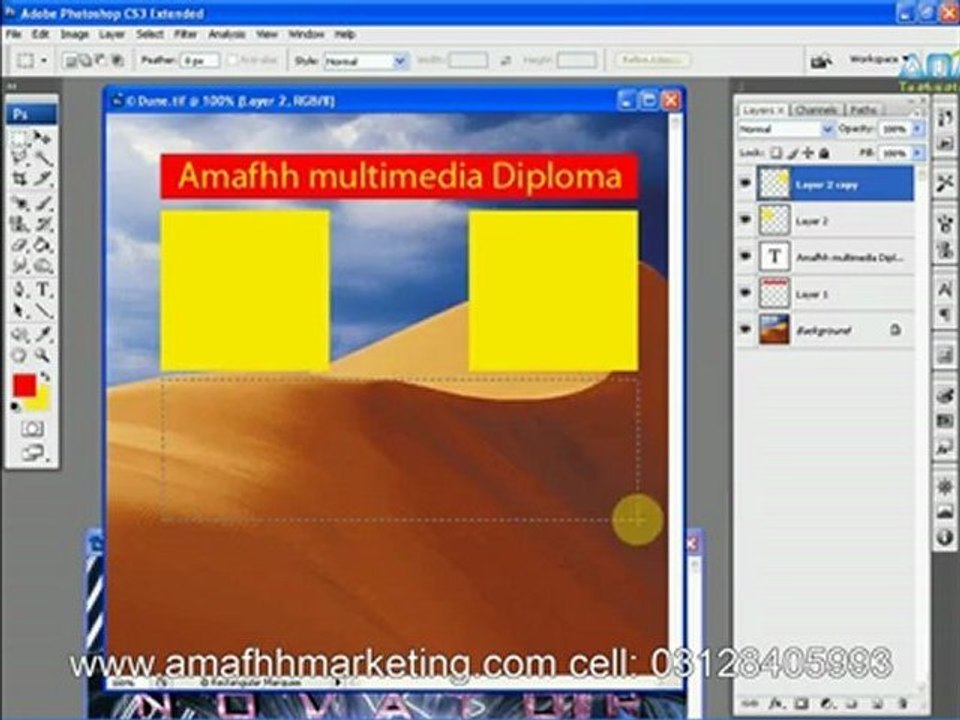Open the File menu
The image size is (960, 720).
[x=13, y=34]
